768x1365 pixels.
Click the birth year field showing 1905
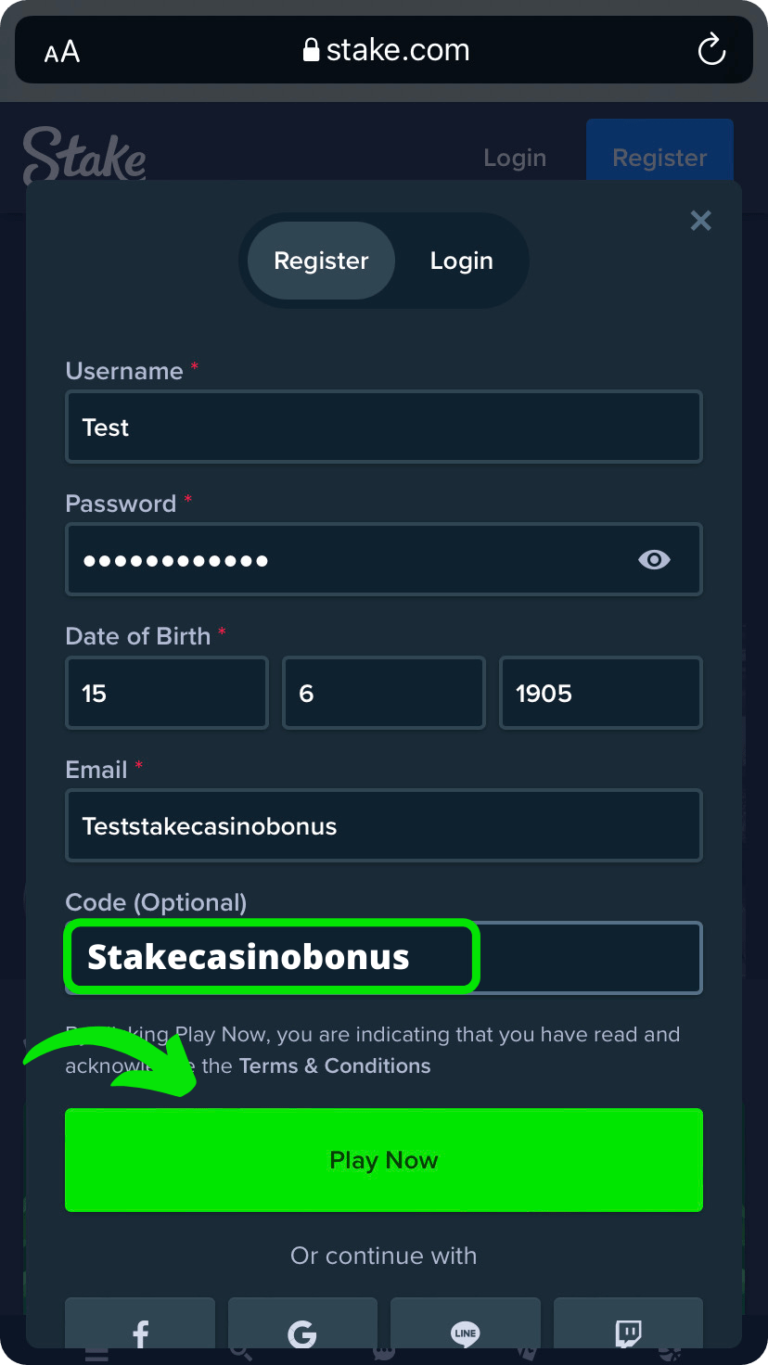(600, 692)
